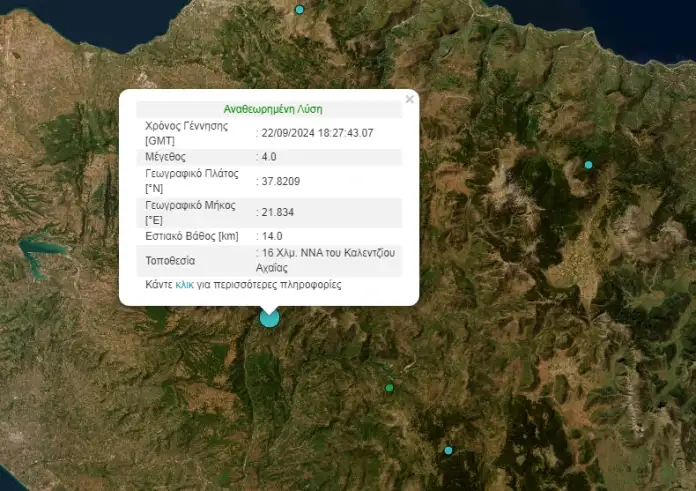Click the cyan marker at top edge
The height and width of the screenshot is (491, 696).
[x=299, y=9]
